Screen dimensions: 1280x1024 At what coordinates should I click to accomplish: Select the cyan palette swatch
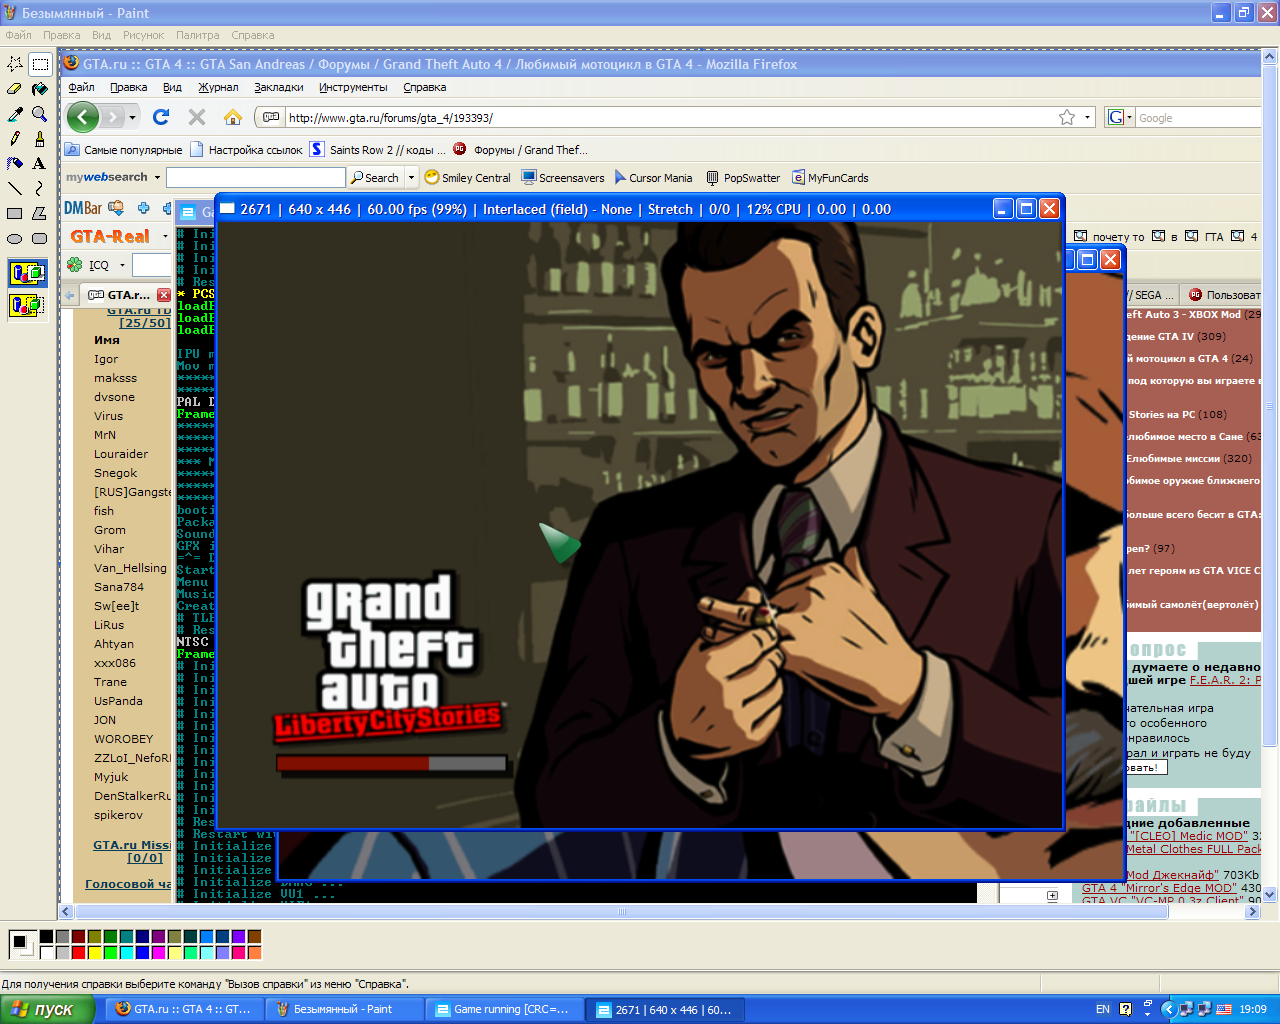(126, 952)
